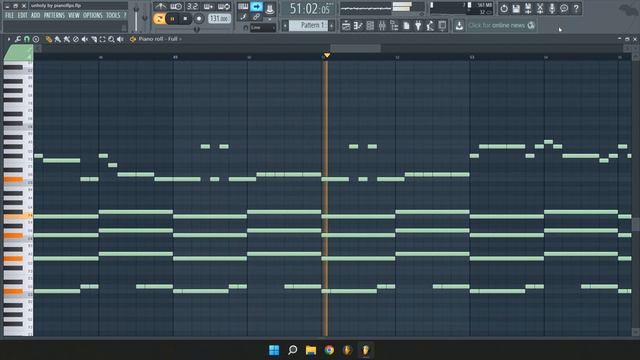640x360 pixels.
Task: Click one-click audio recording microphone icon
Action: pyautogui.click(x=552, y=8)
